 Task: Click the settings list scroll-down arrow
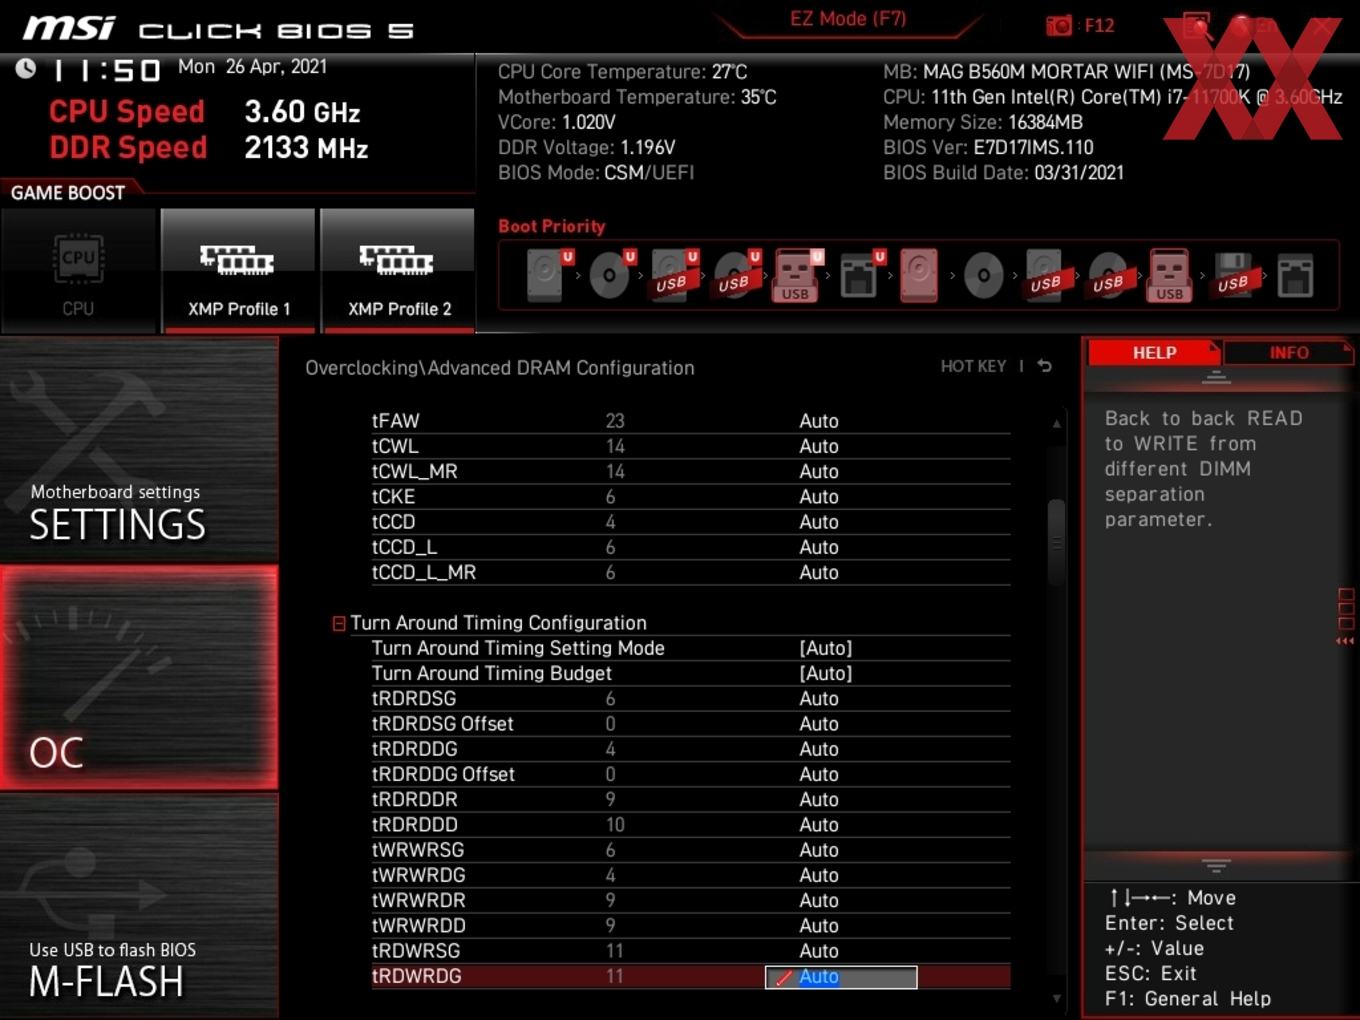tap(1056, 998)
